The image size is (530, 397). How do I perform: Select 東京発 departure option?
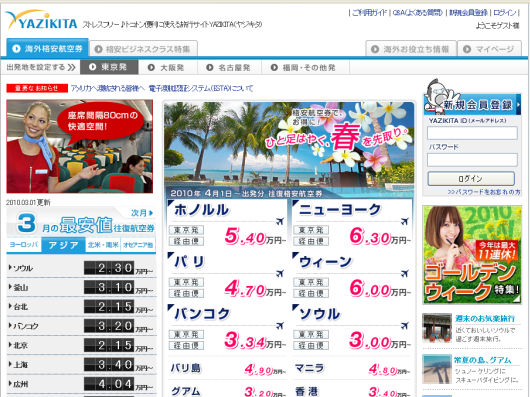(x=109, y=67)
